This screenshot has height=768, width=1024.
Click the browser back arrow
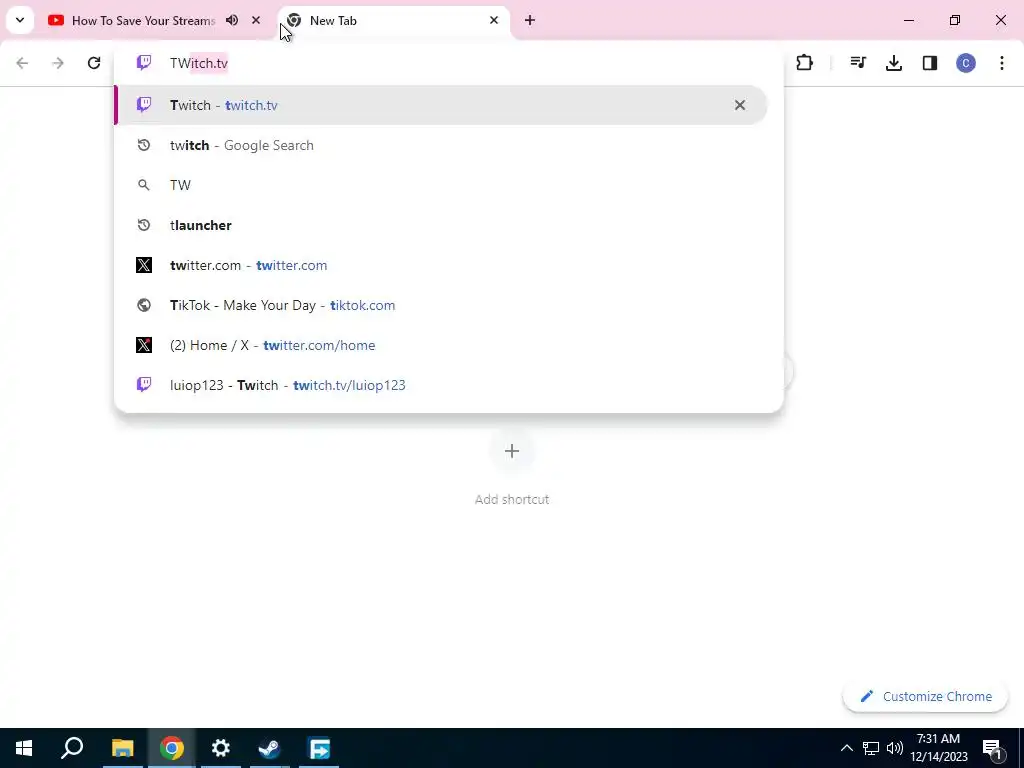coord(22,63)
